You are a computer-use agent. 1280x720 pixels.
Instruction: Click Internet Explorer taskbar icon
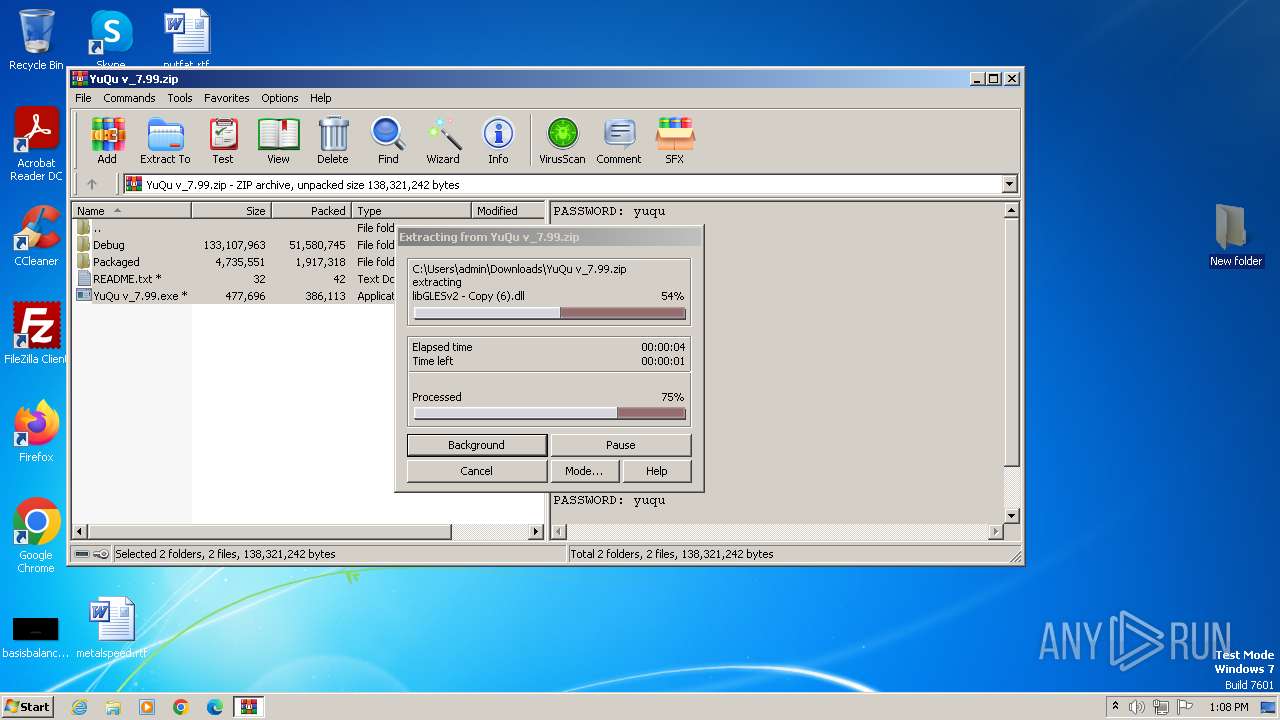coord(80,707)
